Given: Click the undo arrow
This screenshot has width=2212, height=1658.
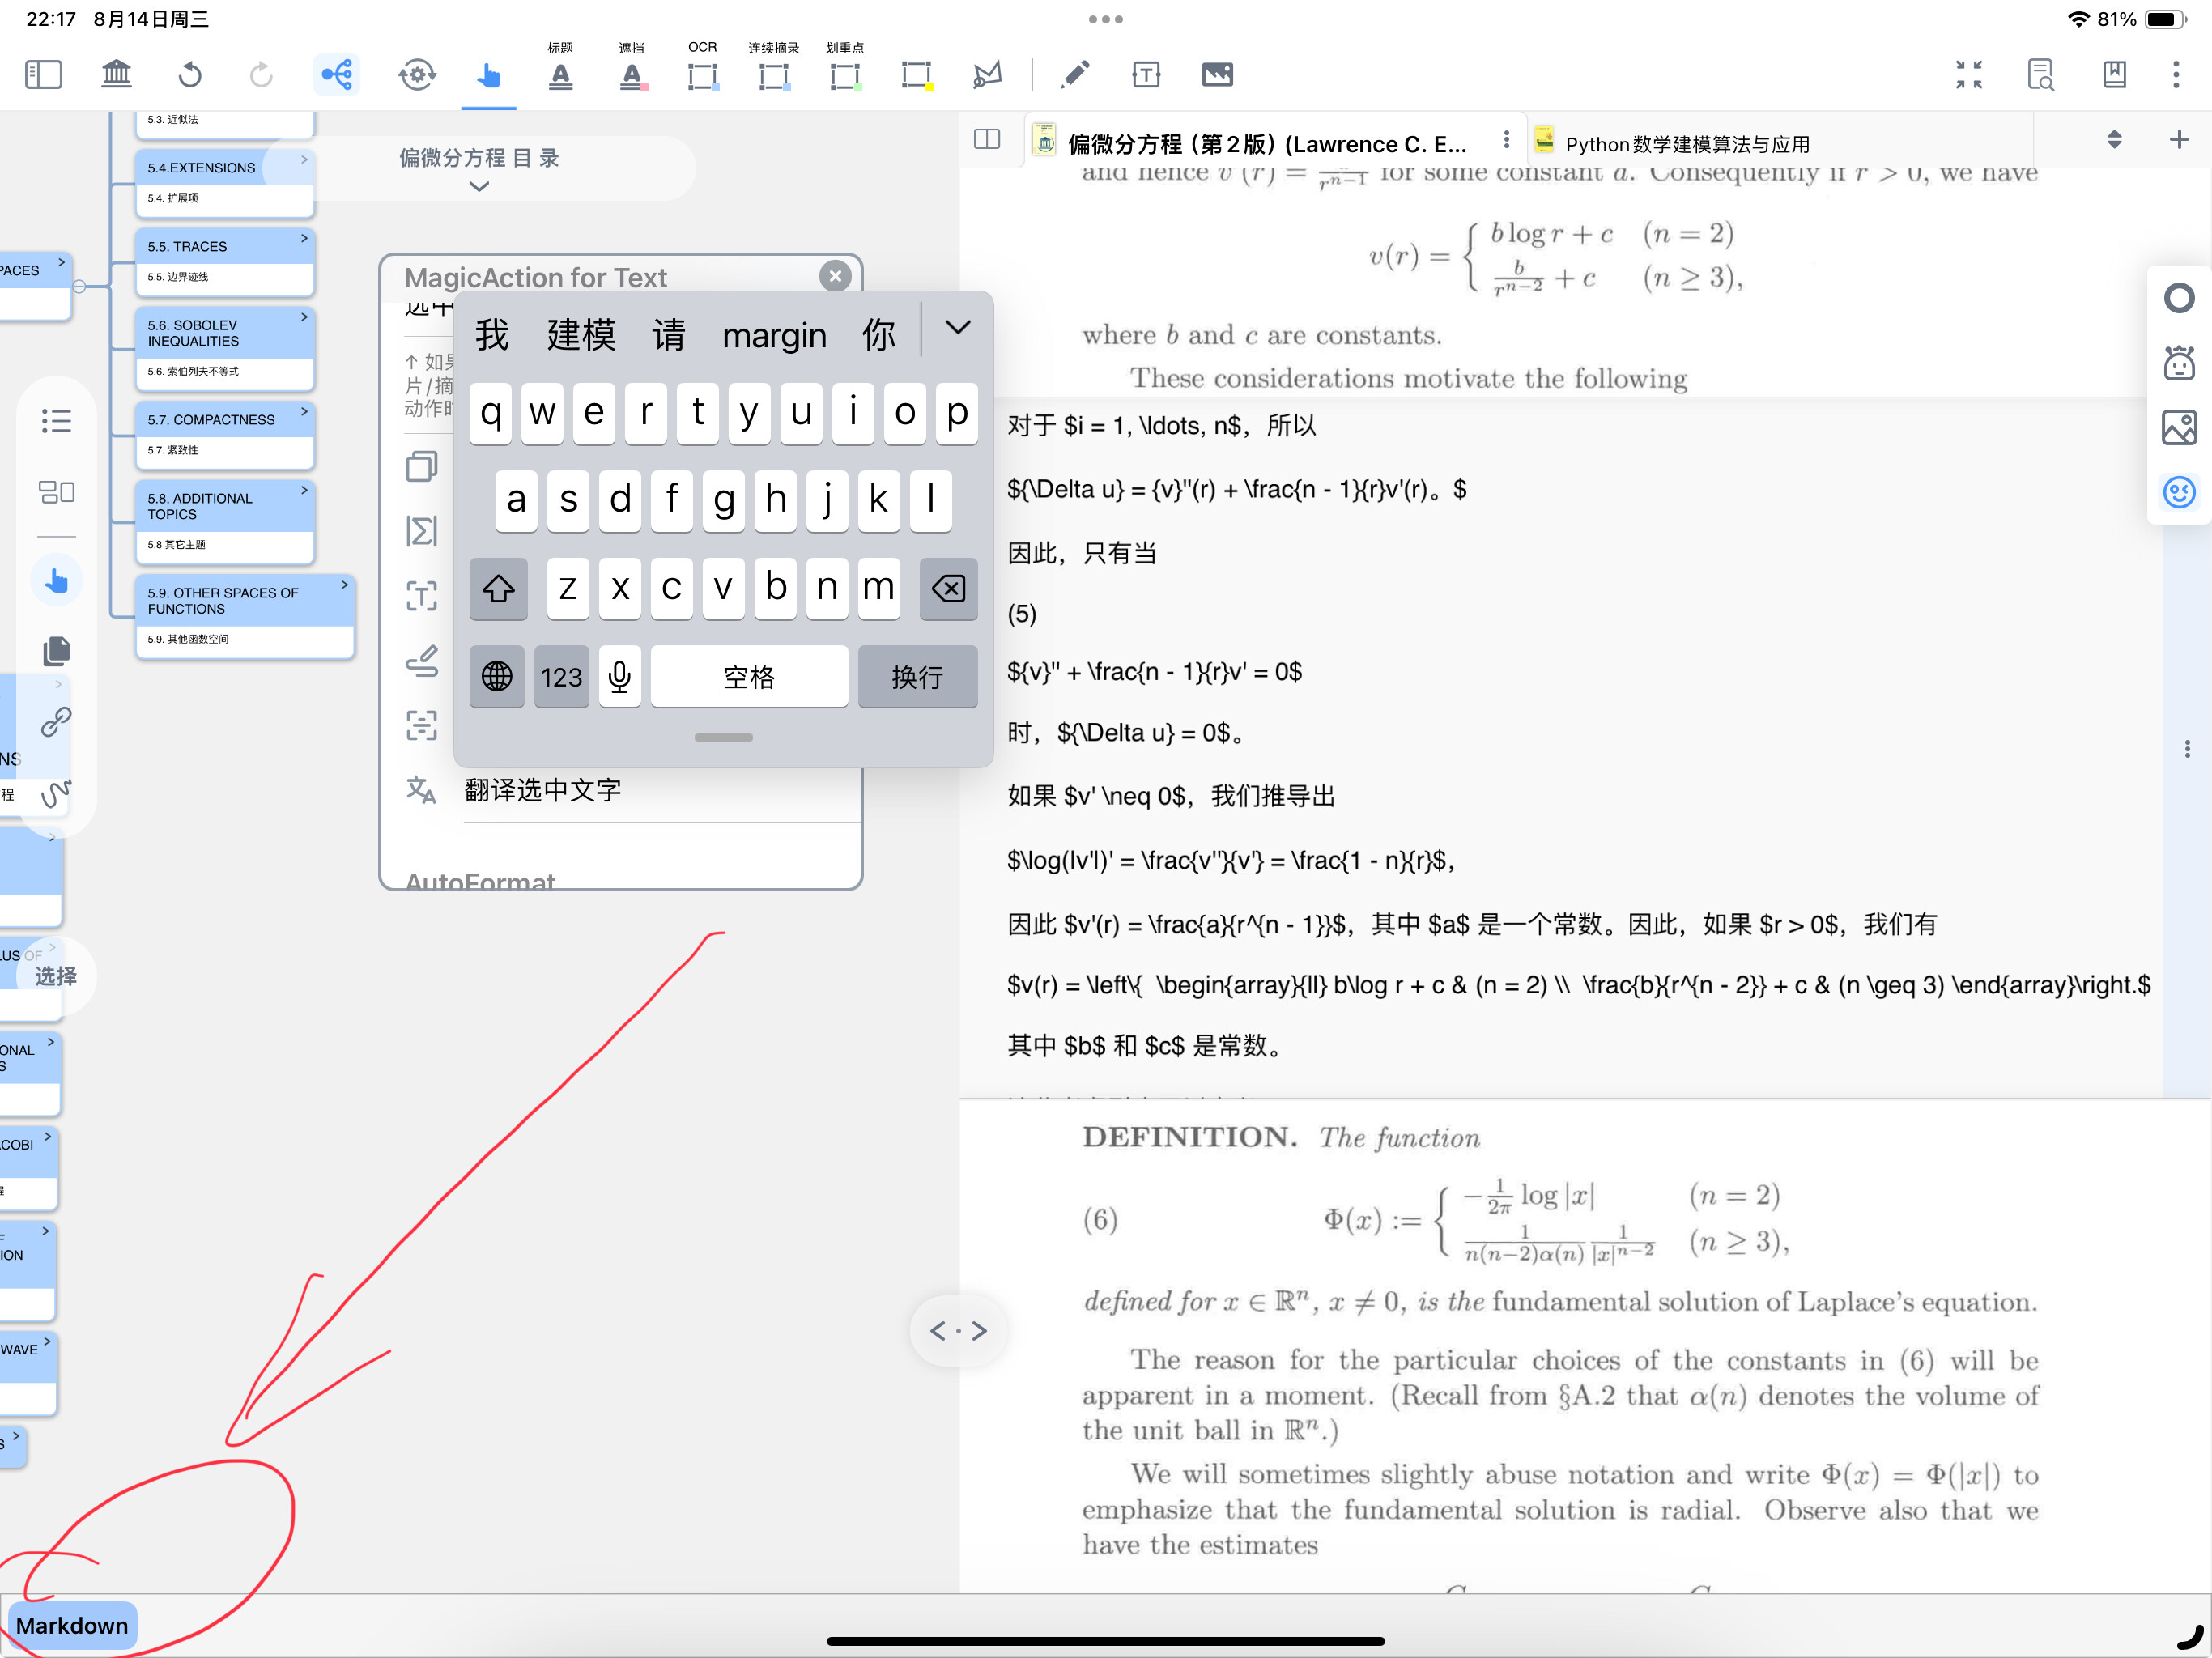Looking at the screenshot, I should 190,75.
